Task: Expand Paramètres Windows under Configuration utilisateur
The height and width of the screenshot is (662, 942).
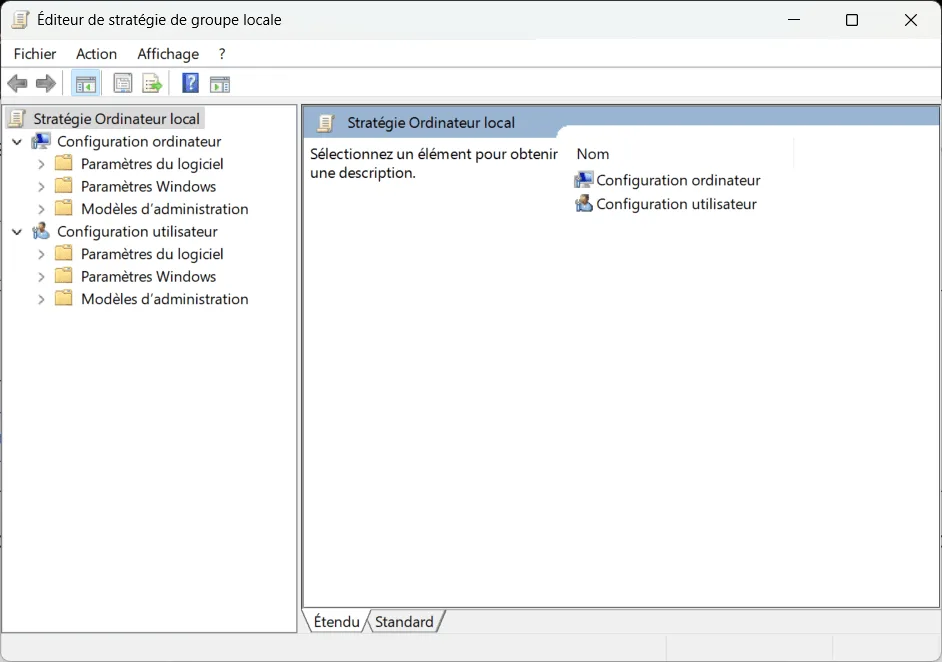Action: pyautogui.click(x=41, y=277)
